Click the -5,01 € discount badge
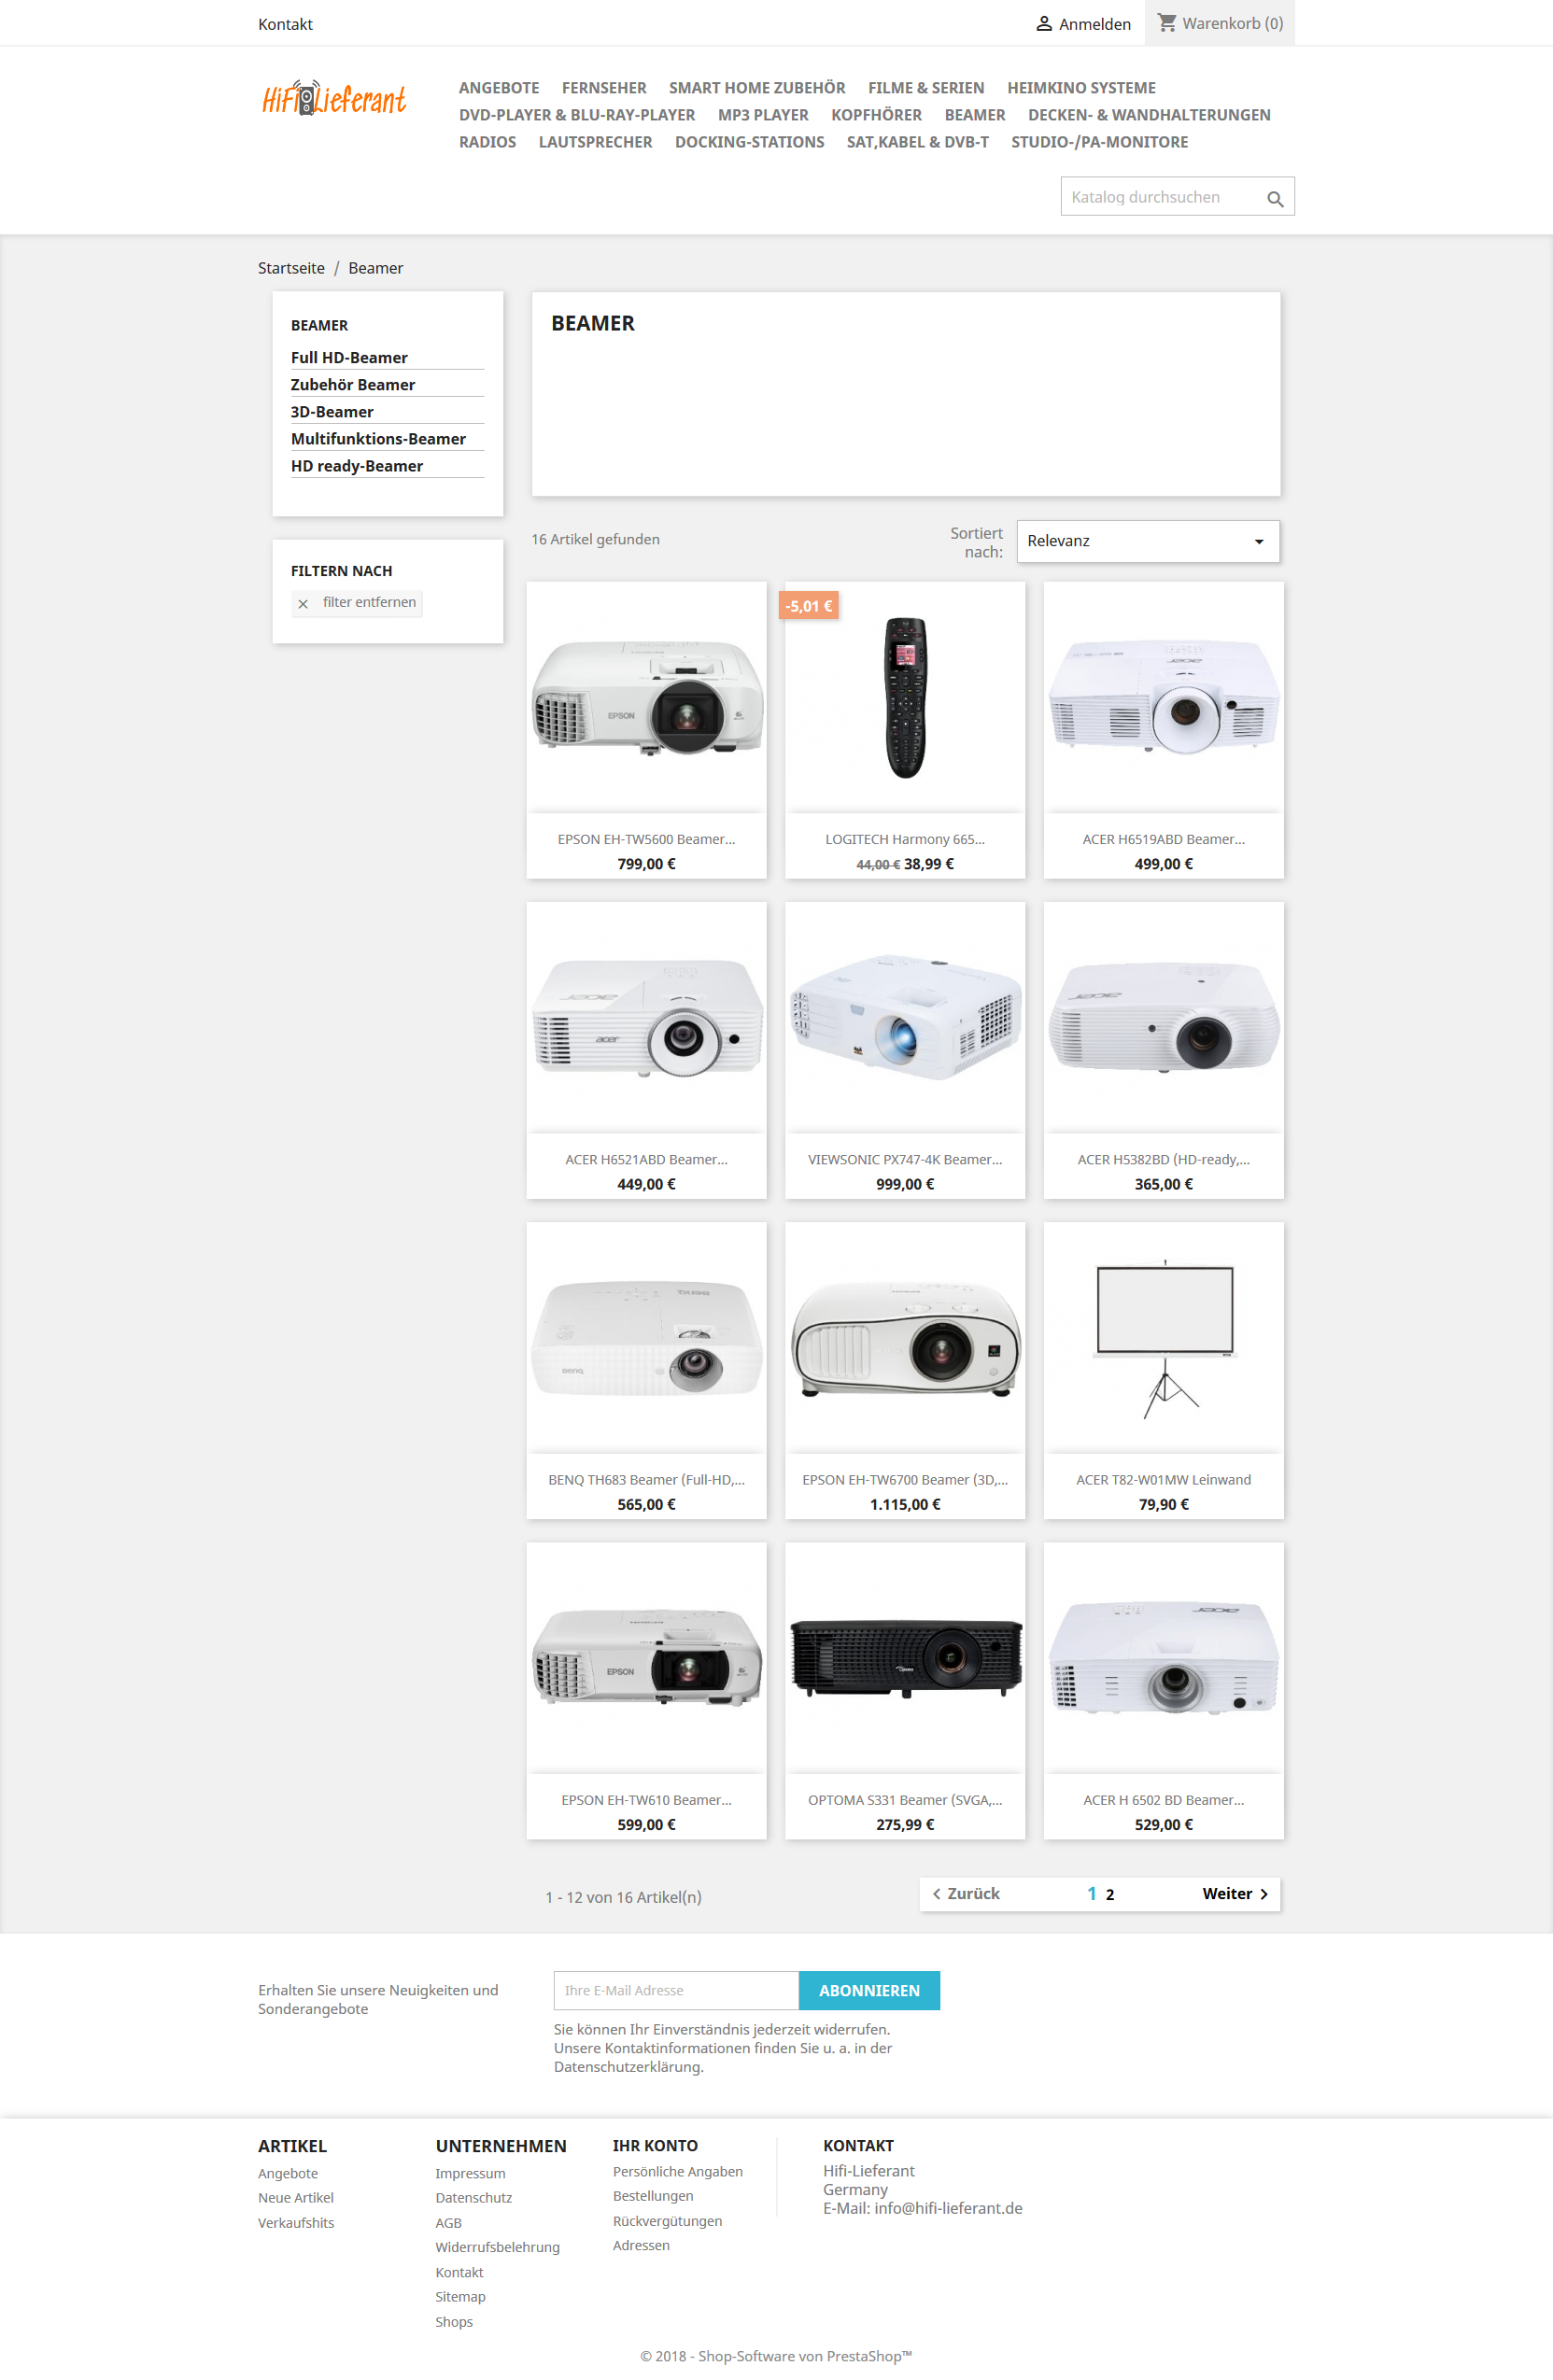1553x2380 pixels. (808, 606)
